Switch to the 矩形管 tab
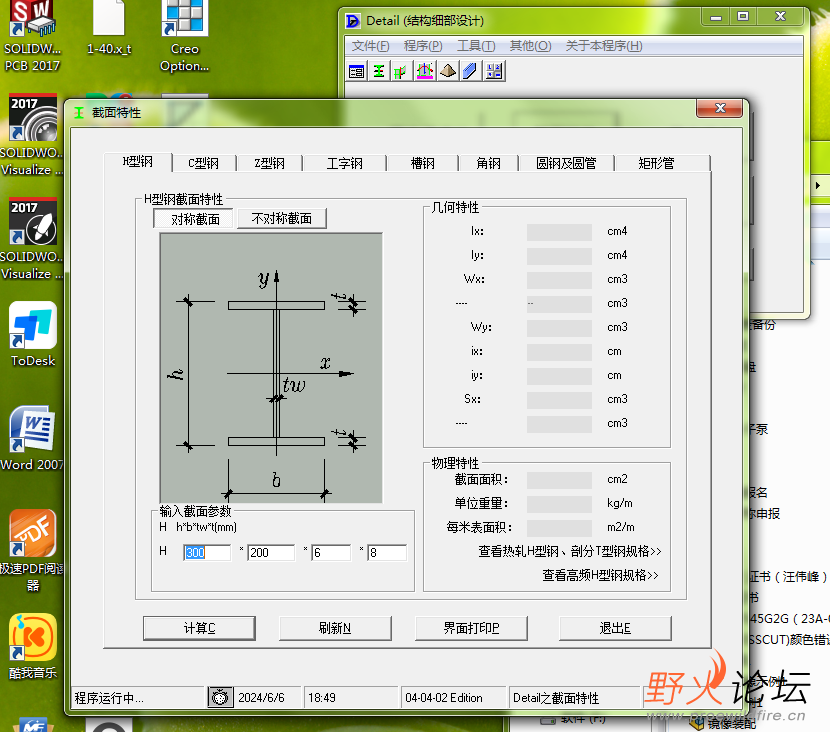Screen dimensions: 830x732 [656, 163]
